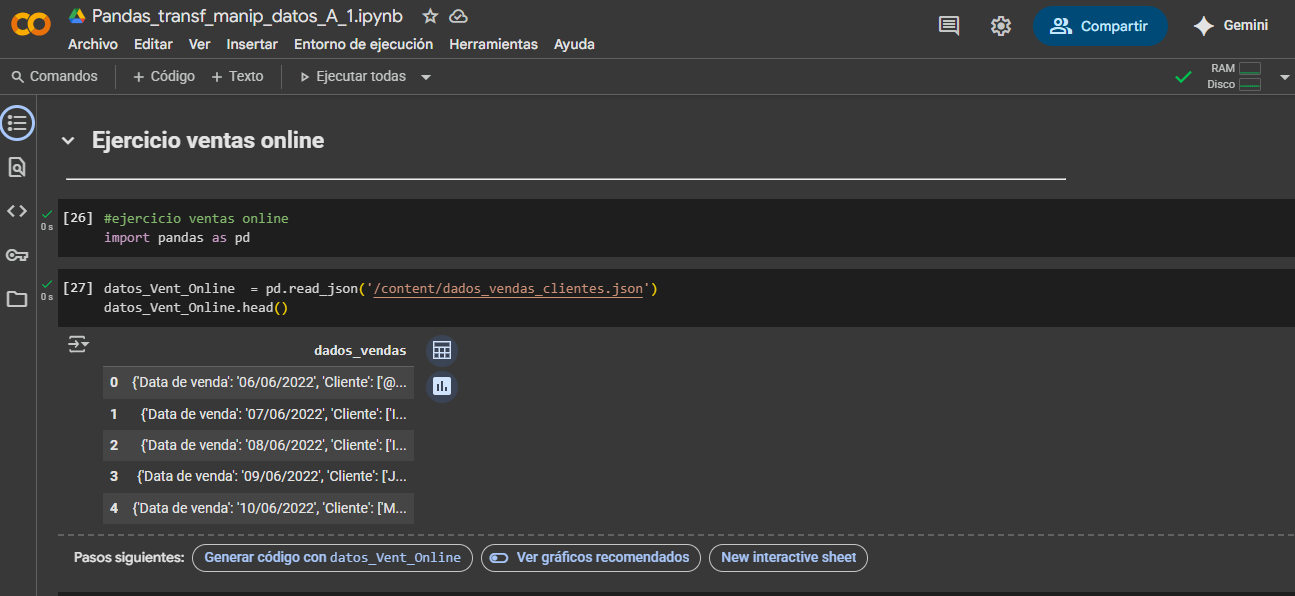This screenshot has width=1295, height=596.
Task: Click New interactive sheet button
Action: (x=788, y=557)
